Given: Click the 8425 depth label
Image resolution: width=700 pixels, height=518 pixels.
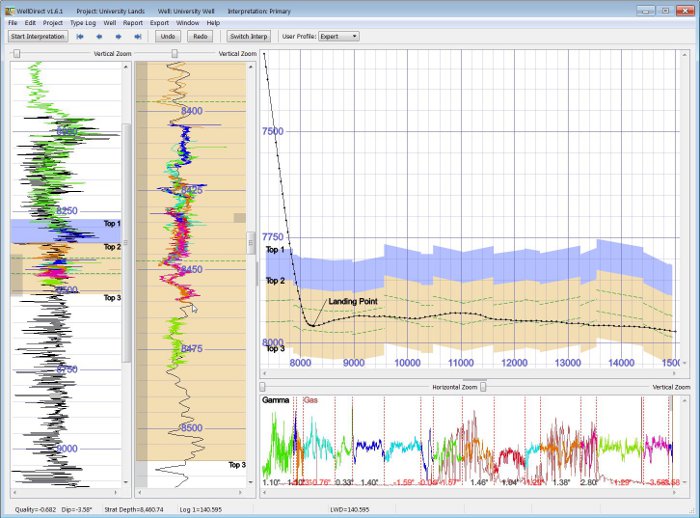Looking at the screenshot, I should tap(192, 190).
